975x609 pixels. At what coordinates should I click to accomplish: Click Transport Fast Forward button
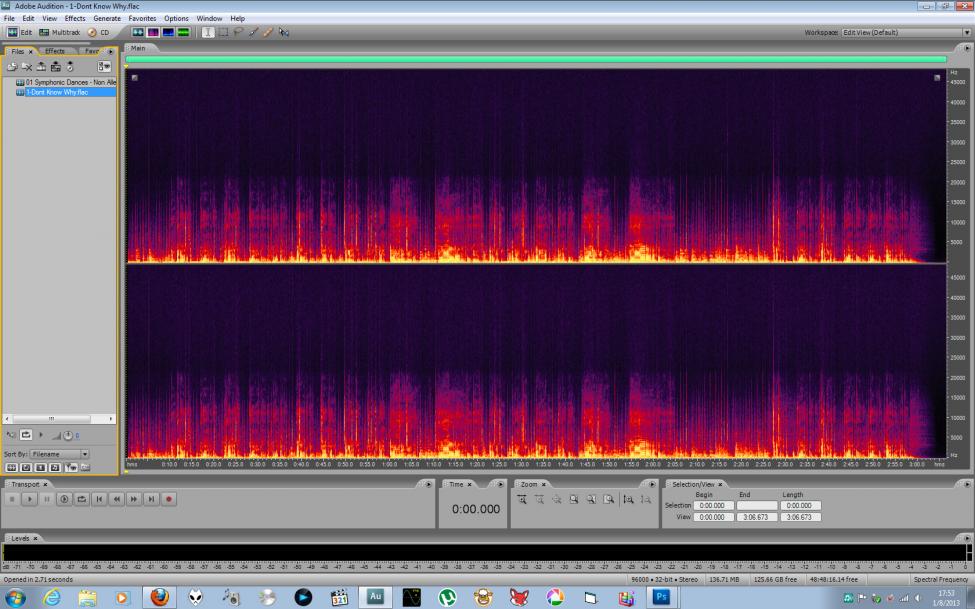(134, 499)
